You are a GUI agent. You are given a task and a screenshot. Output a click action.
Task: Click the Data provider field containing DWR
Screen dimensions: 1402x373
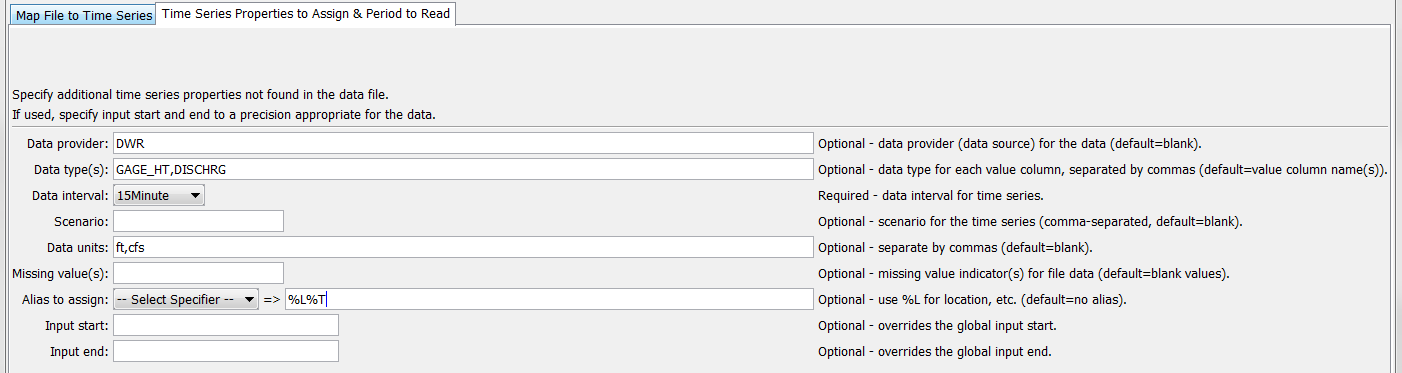click(464, 143)
